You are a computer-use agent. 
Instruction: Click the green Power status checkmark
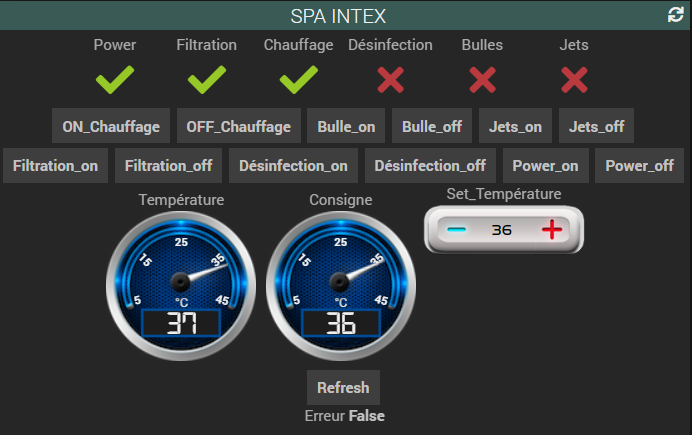tap(115, 79)
